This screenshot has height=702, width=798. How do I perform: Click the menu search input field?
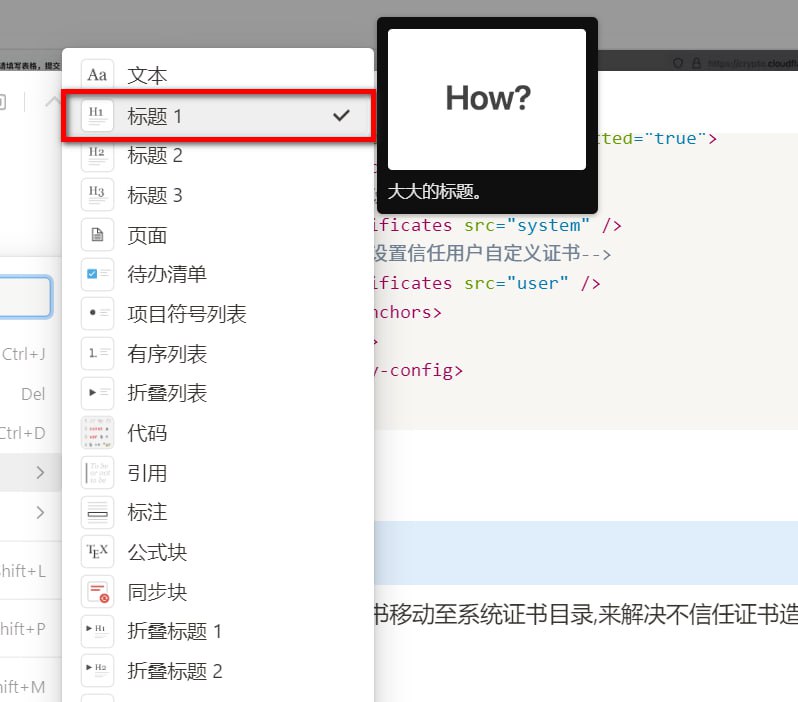pyautogui.click(x=24, y=298)
